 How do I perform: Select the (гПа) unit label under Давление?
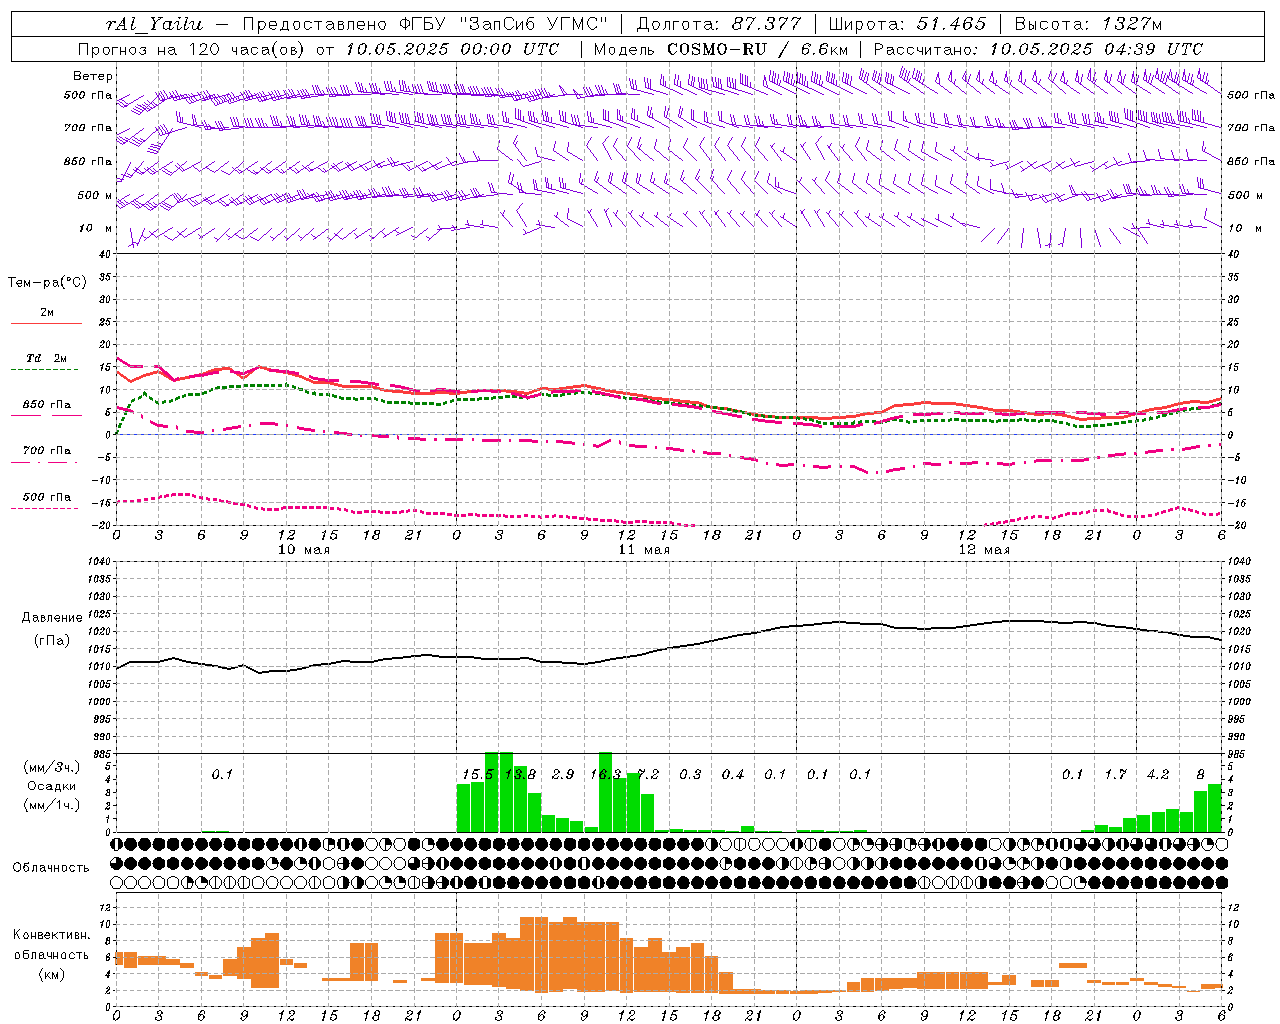click(x=52, y=640)
